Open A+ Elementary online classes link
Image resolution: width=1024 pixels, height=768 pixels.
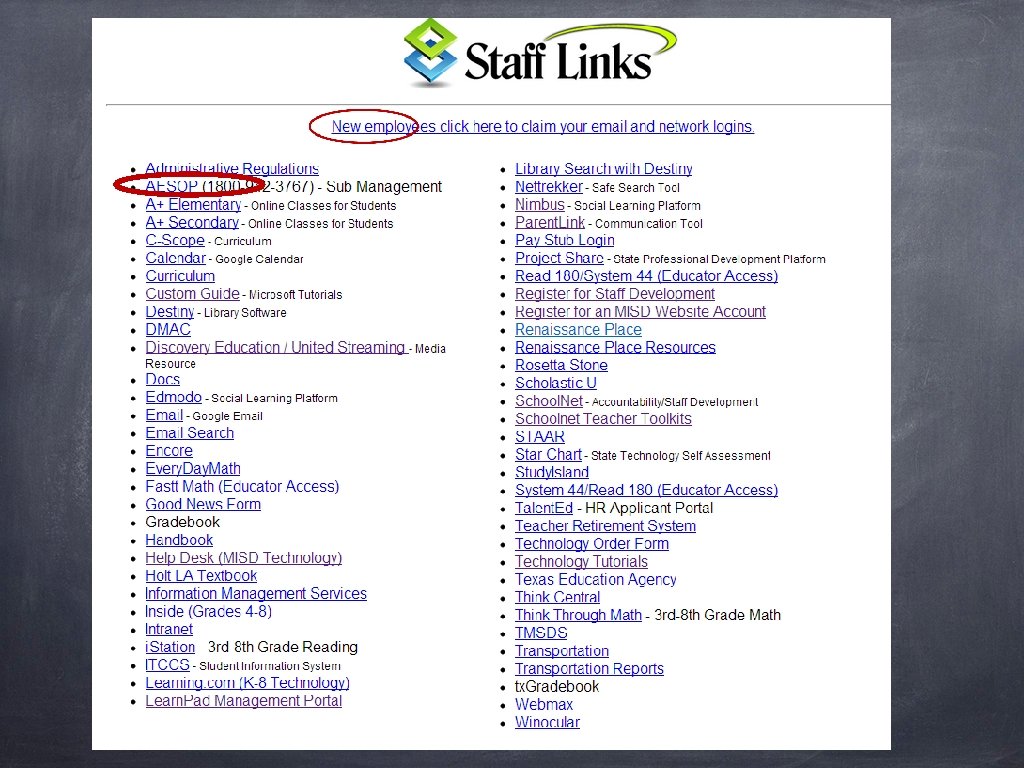pos(193,204)
